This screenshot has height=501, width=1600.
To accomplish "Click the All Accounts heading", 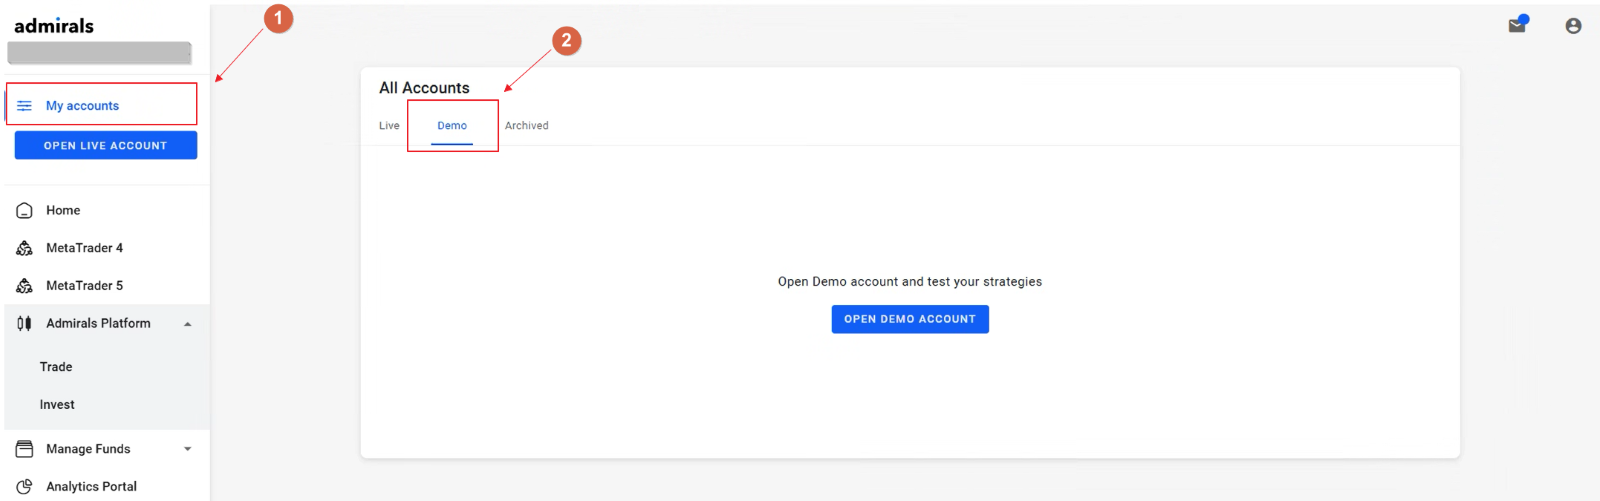I will click(424, 88).
